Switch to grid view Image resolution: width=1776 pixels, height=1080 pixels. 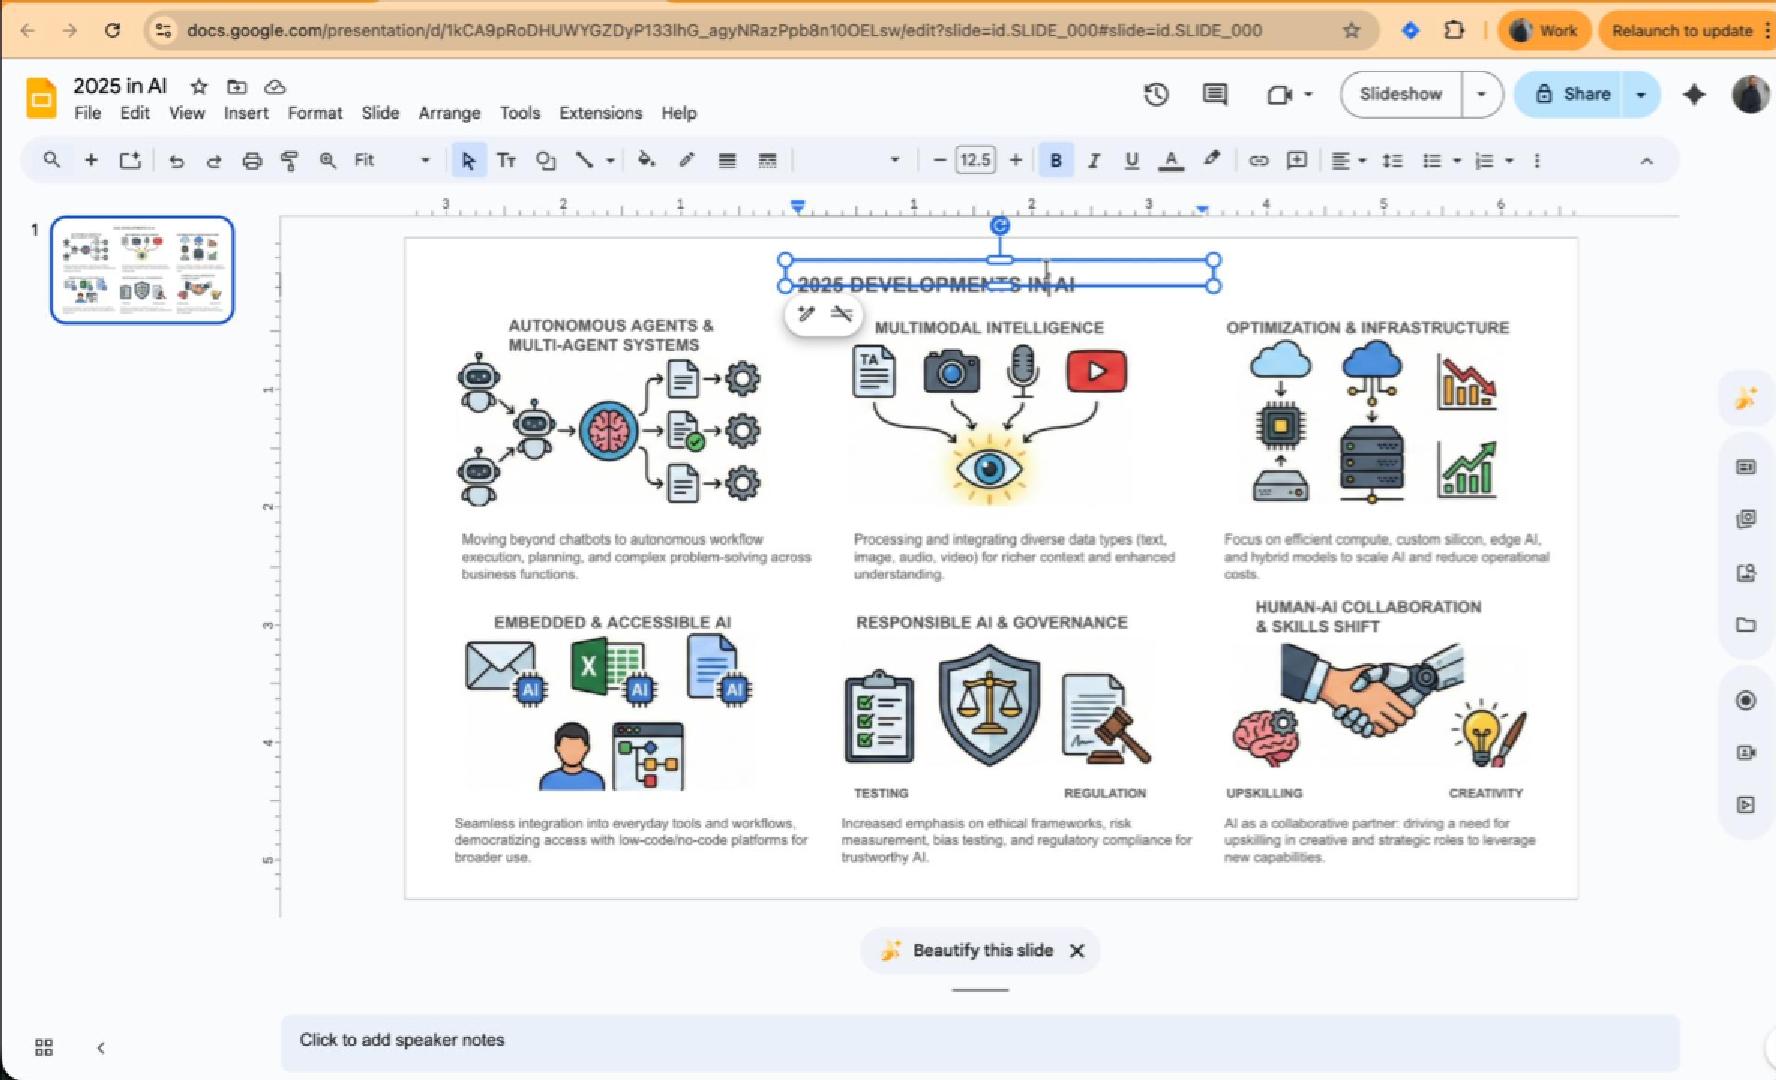coord(44,1047)
